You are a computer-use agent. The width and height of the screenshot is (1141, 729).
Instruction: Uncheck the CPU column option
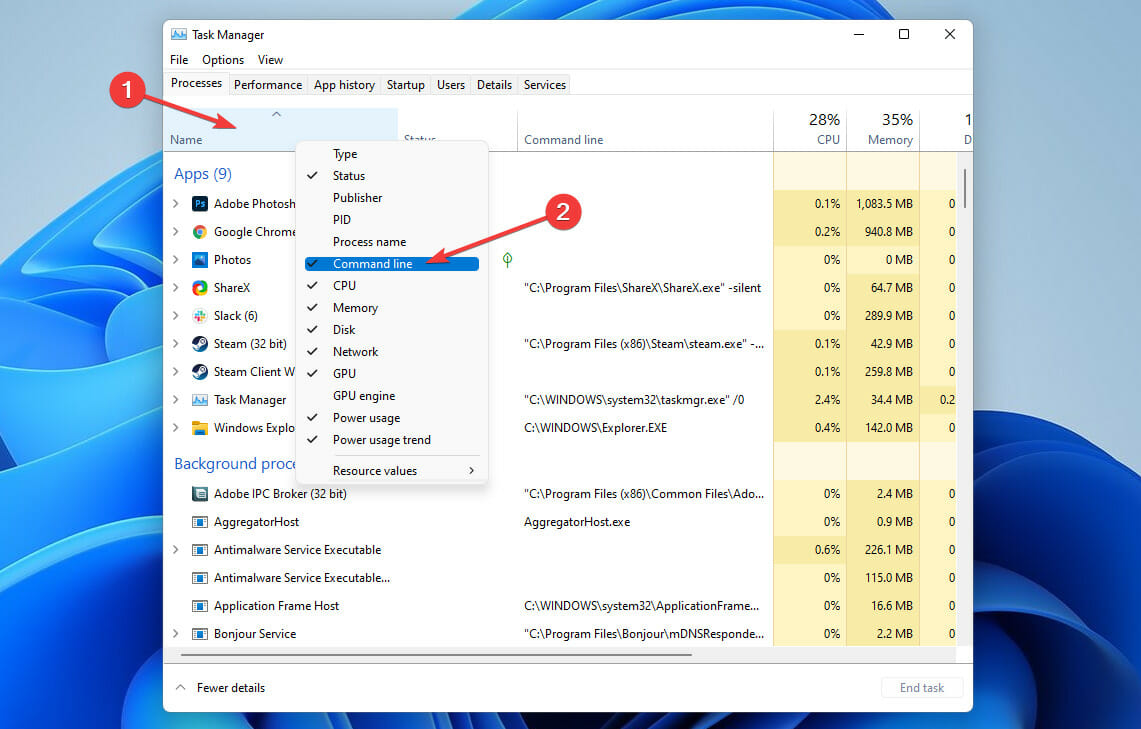391,286
